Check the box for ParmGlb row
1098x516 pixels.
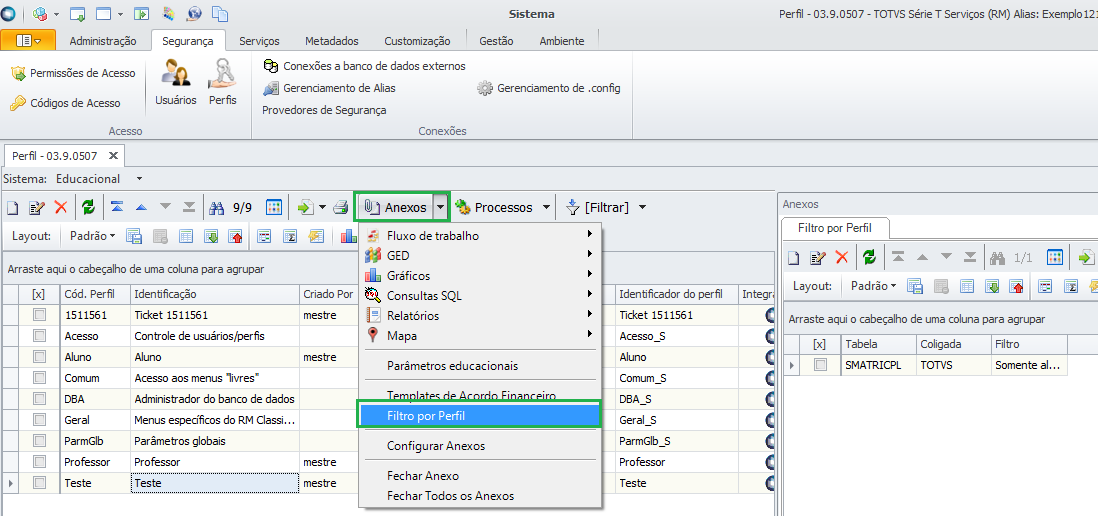tap(39, 441)
